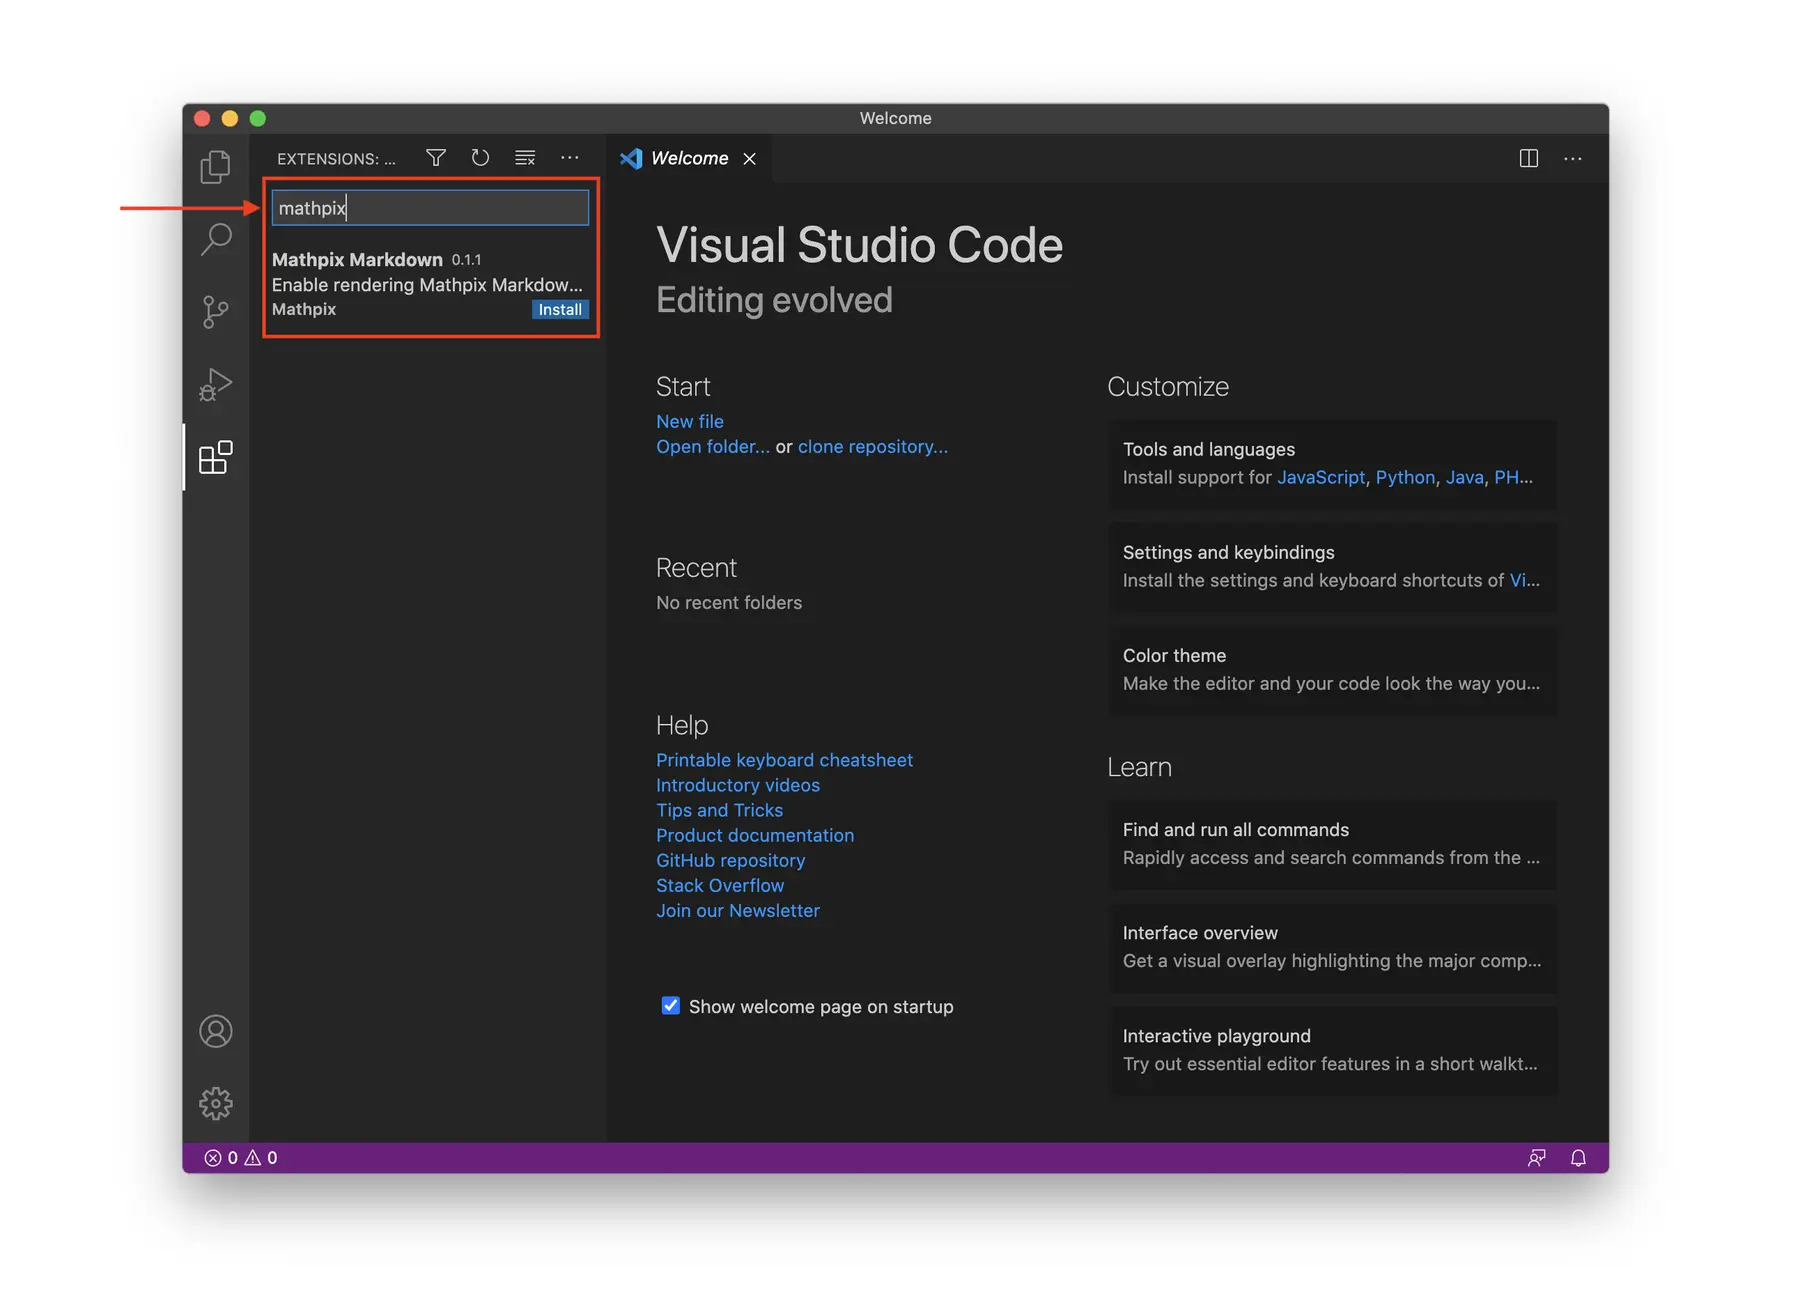
Task: Install the Mathpix Markdown extension
Action: 560,310
